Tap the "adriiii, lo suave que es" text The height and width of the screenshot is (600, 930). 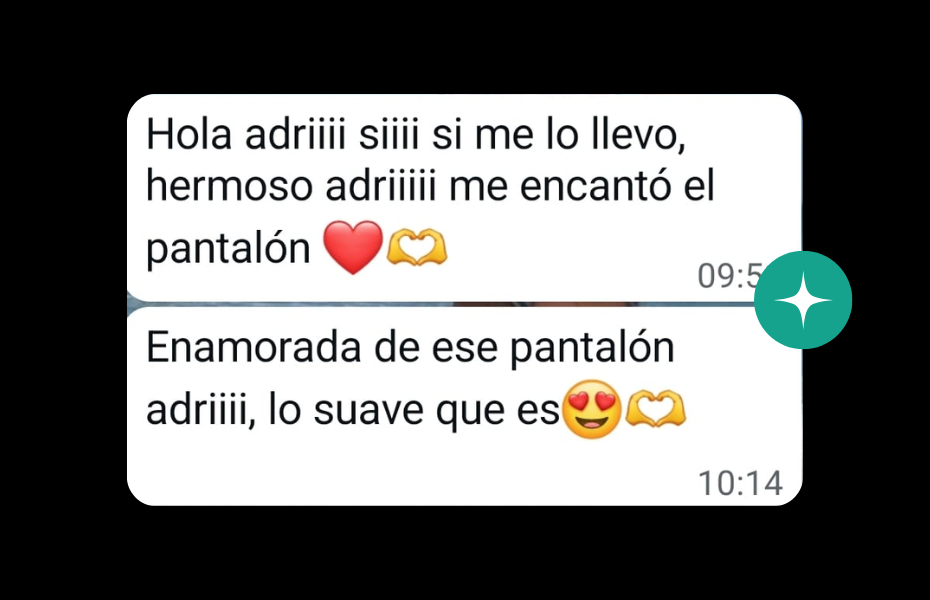[x=353, y=409]
